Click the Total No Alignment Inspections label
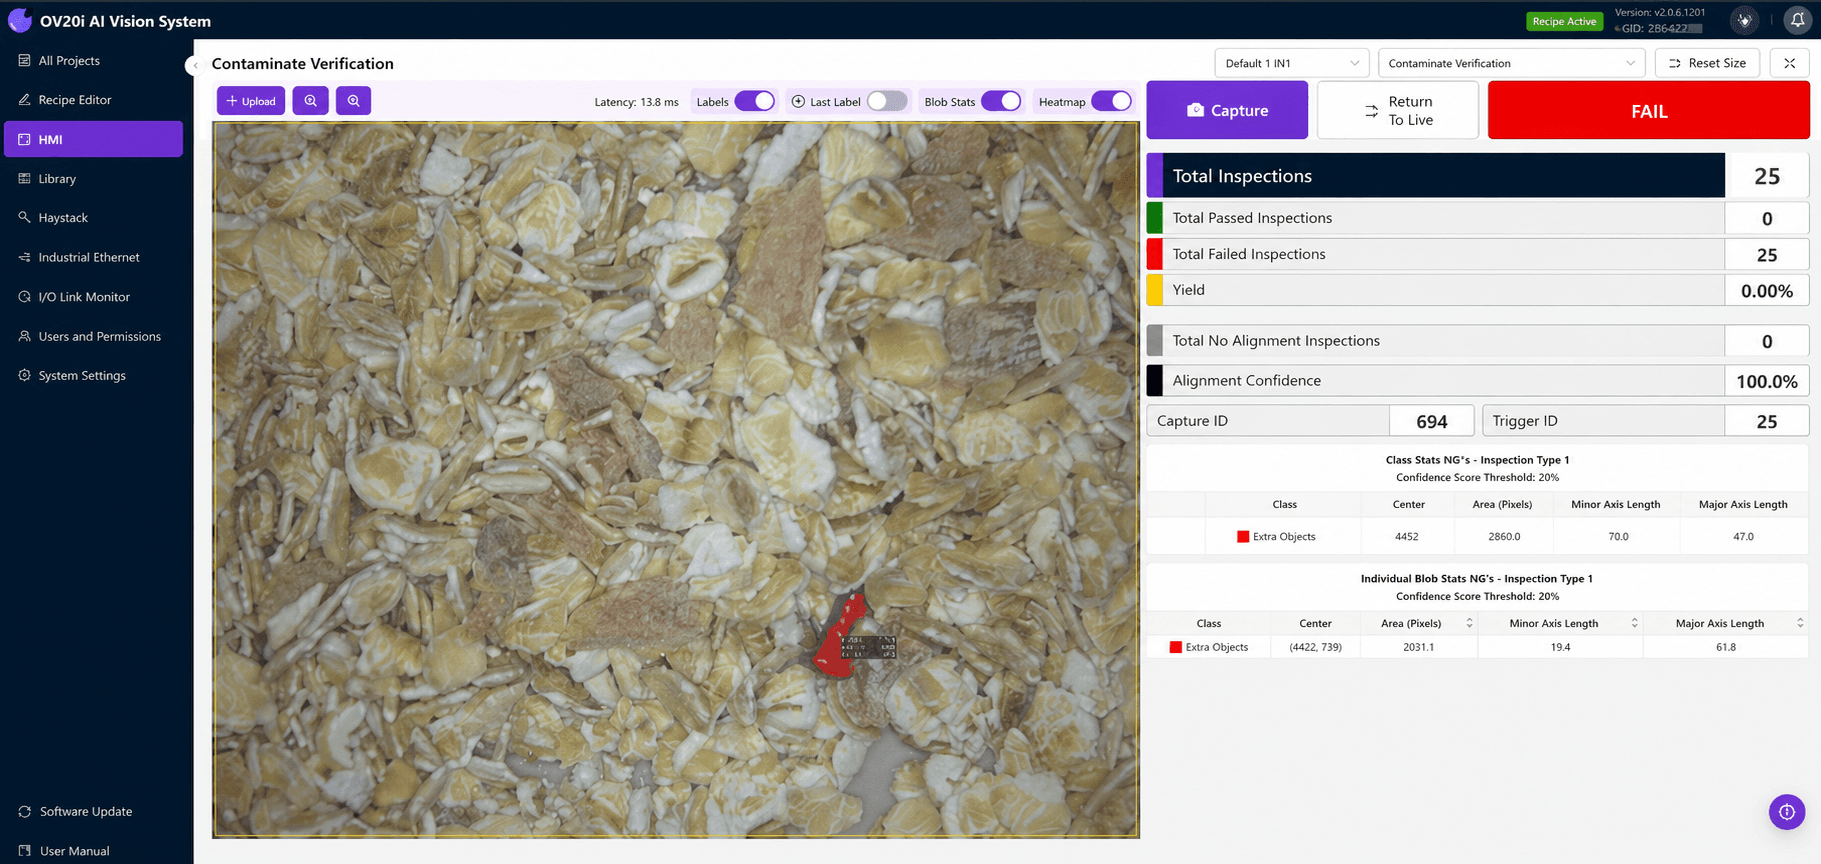Image resolution: width=1821 pixels, height=864 pixels. click(x=1276, y=341)
